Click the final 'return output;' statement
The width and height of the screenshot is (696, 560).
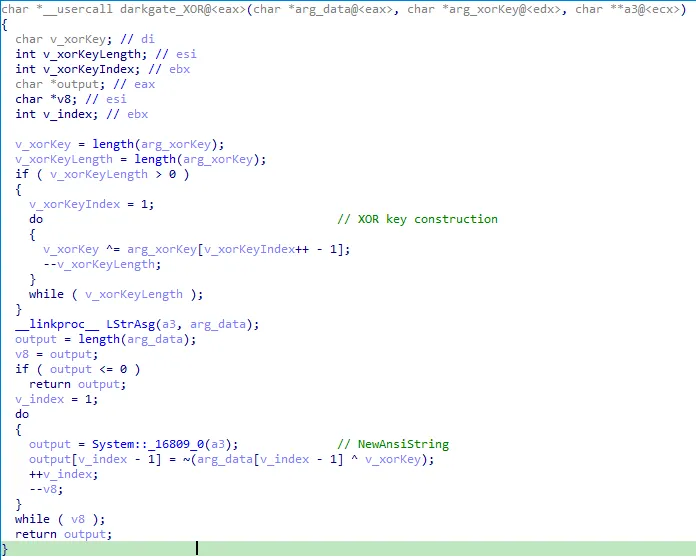click(x=64, y=534)
